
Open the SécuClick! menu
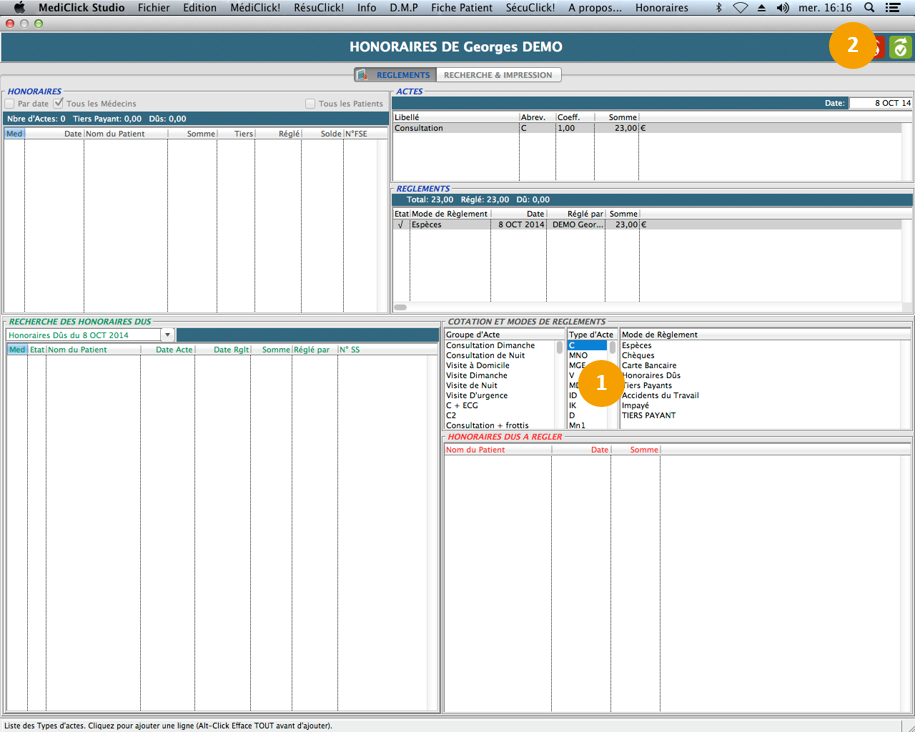(x=530, y=8)
